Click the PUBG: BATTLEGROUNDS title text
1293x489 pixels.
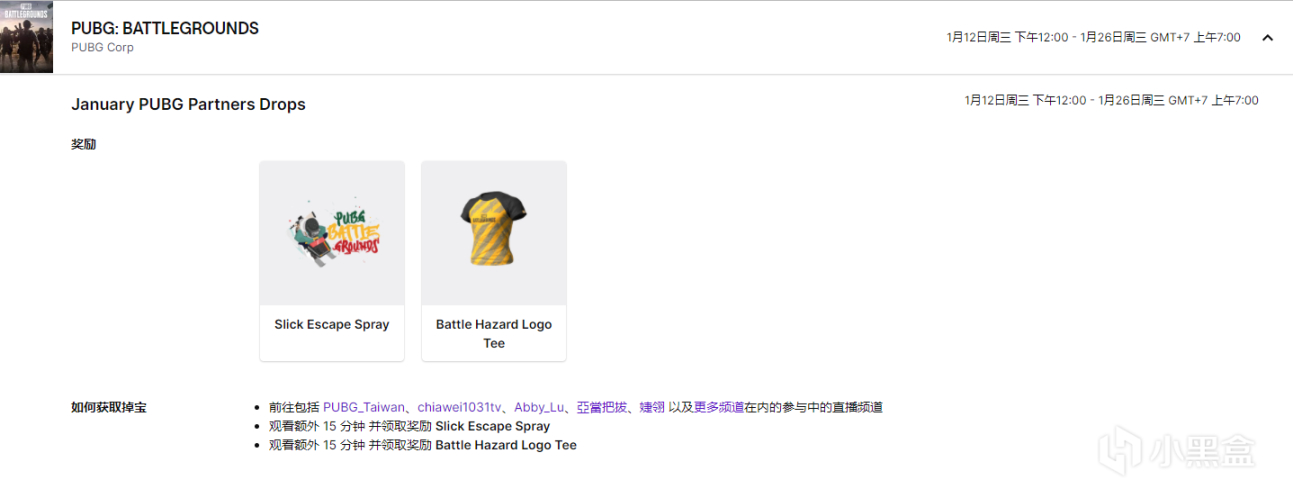(165, 28)
